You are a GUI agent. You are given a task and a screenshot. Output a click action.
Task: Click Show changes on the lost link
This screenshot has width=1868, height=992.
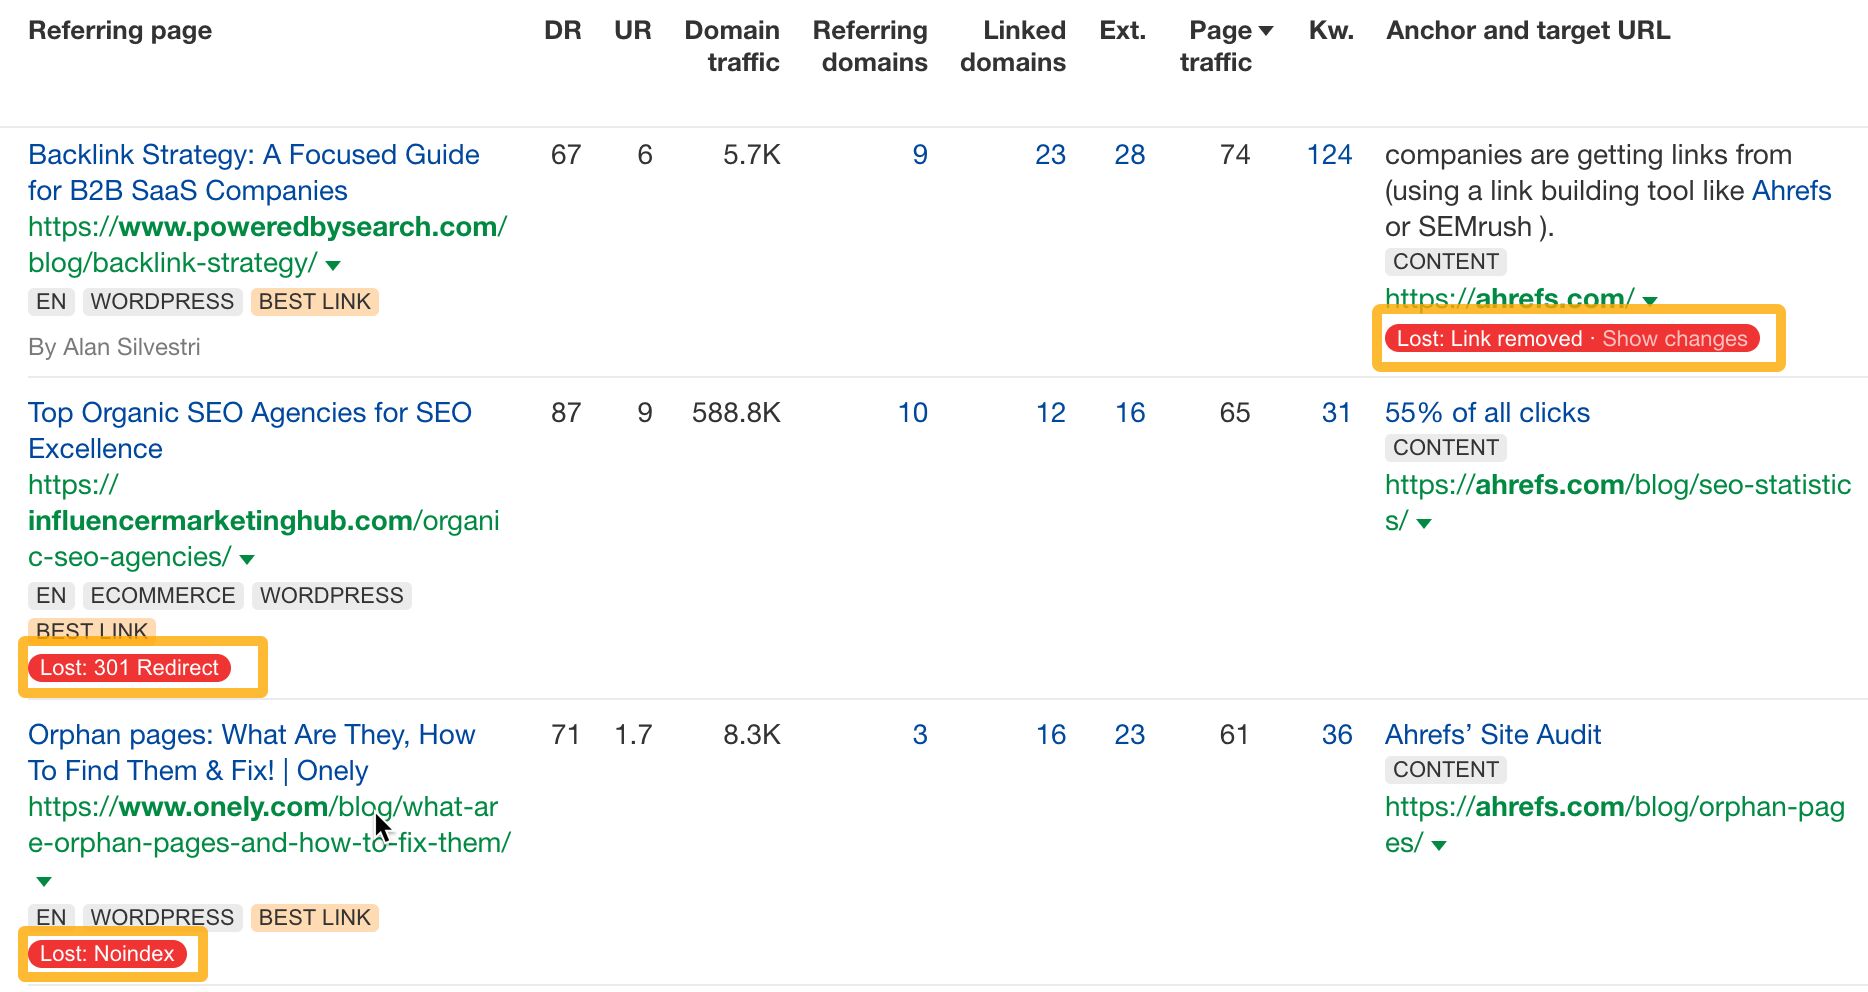[1674, 338]
